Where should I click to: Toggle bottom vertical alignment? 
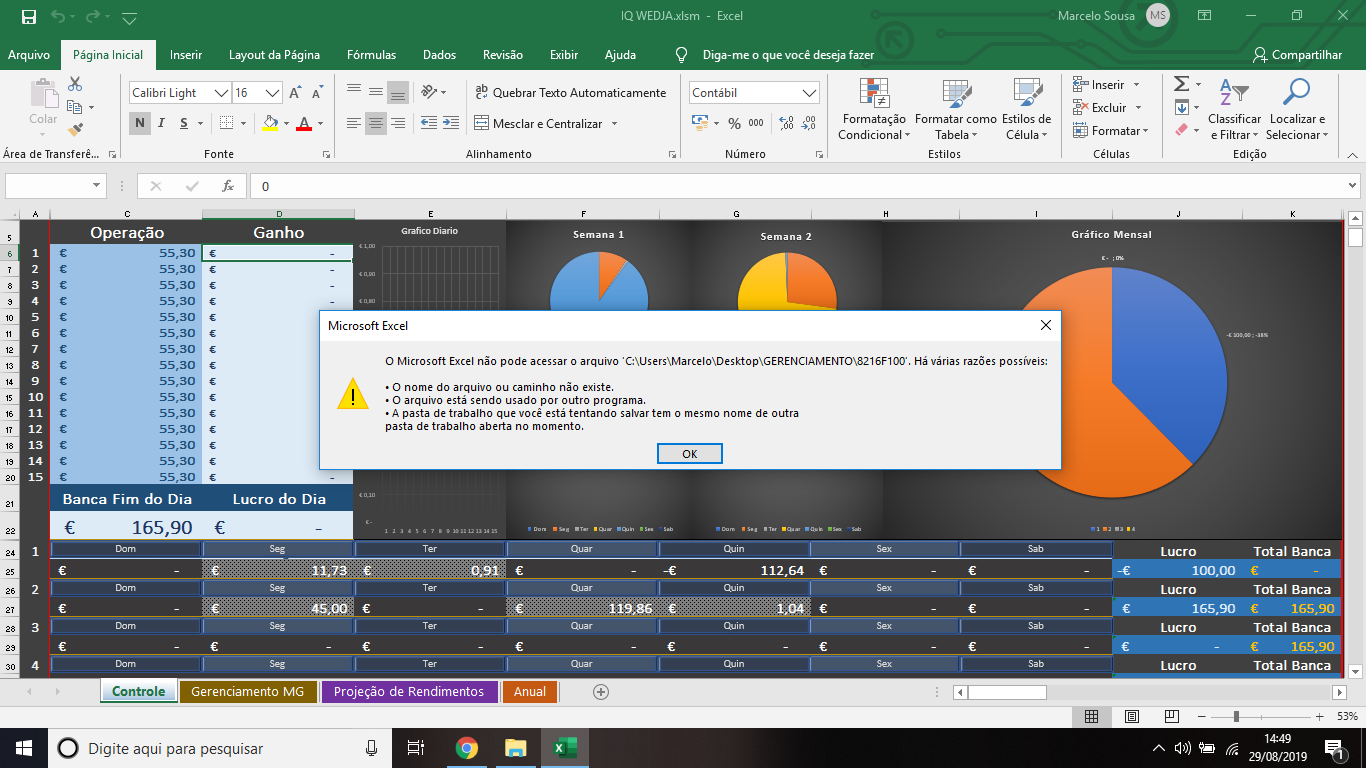click(398, 92)
